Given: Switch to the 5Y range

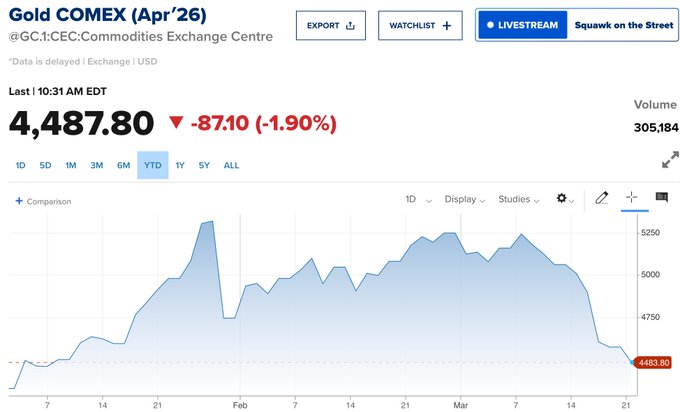Looking at the screenshot, I should click(204, 165).
